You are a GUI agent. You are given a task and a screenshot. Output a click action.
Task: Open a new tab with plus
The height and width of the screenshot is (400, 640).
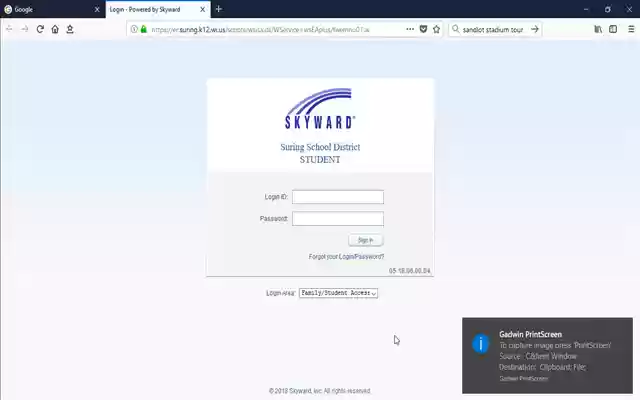coord(219,9)
